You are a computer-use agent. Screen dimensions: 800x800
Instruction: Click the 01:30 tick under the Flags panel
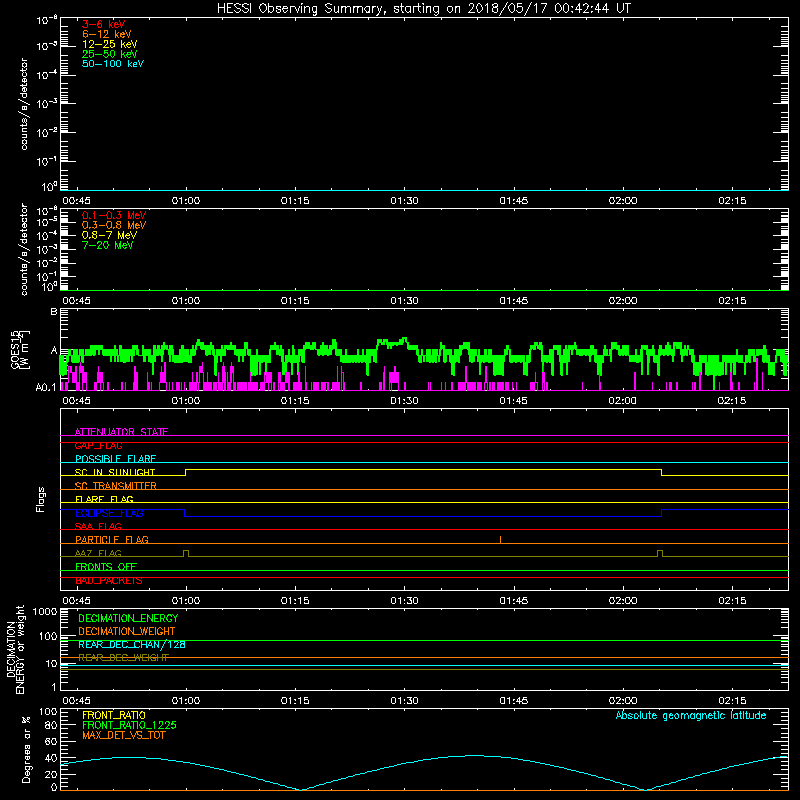point(404,601)
